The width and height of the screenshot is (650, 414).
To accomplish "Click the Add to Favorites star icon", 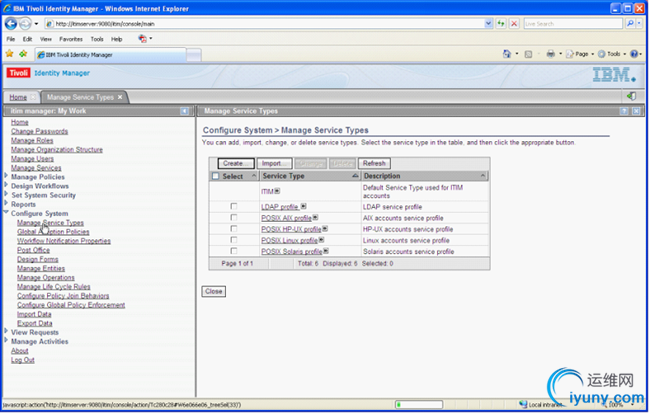I will (23, 53).
